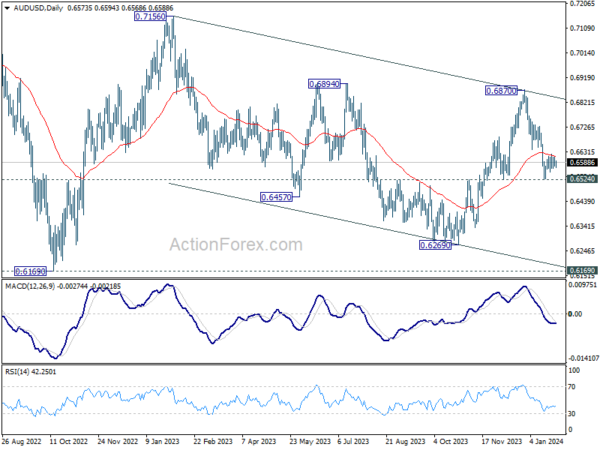Viewport: 600px width, 450px height.
Task: Open the AUDUSD chart dropdown arrow
Action: [x=7, y=8]
